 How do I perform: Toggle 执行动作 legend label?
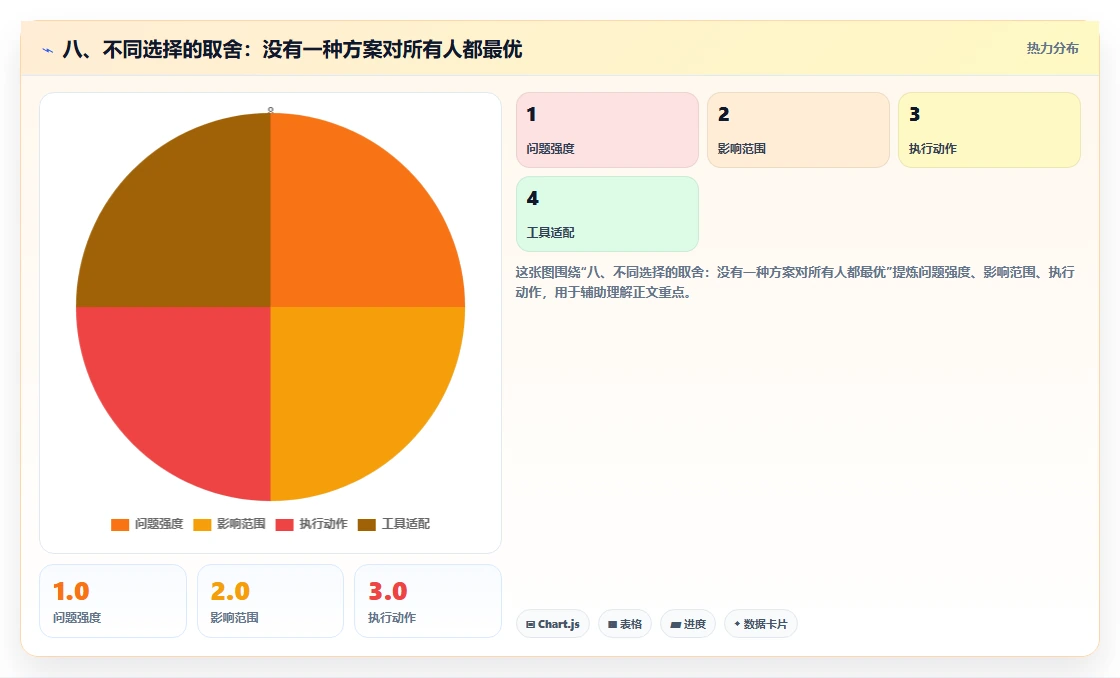(323, 524)
